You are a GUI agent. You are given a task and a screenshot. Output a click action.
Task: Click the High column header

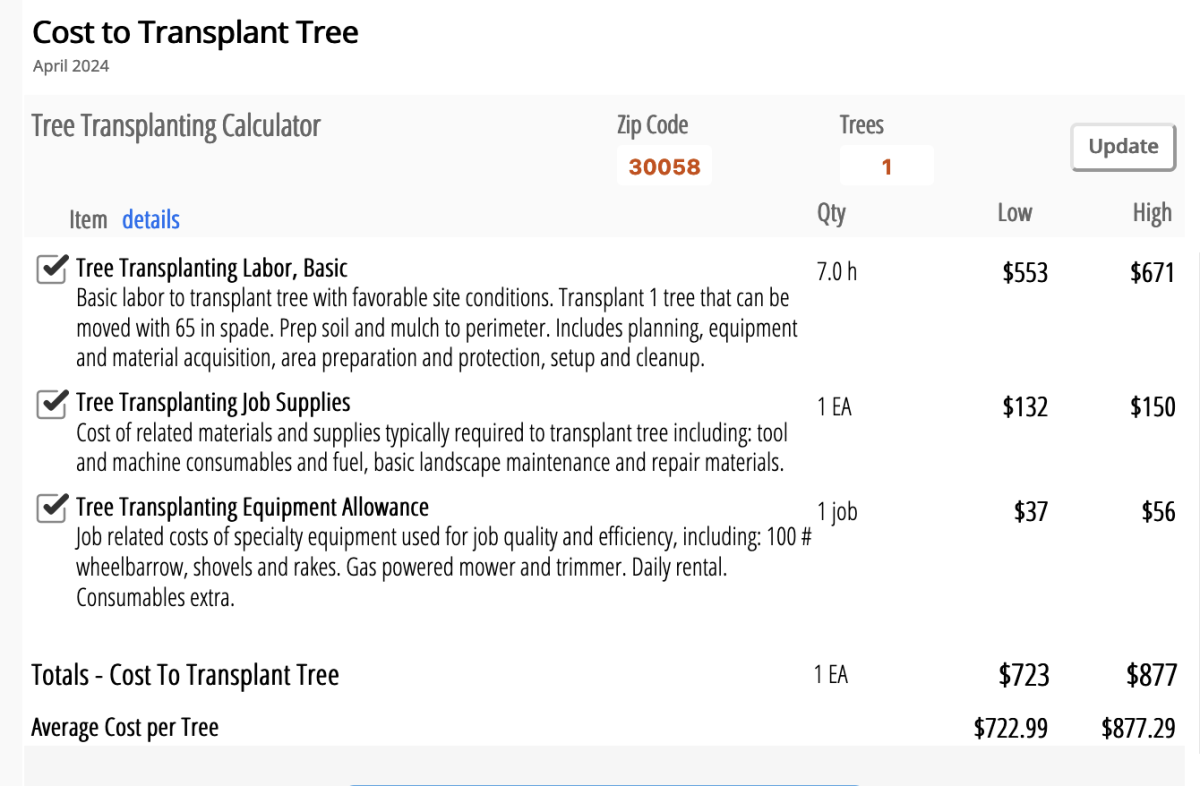[x=1152, y=213]
